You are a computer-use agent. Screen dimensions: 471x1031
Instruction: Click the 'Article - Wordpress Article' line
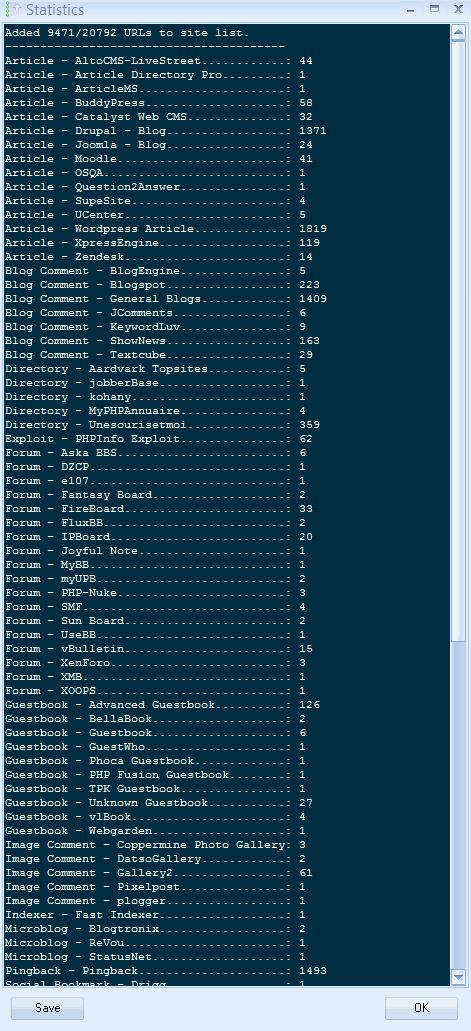pyautogui.click(x=165, y=229)
